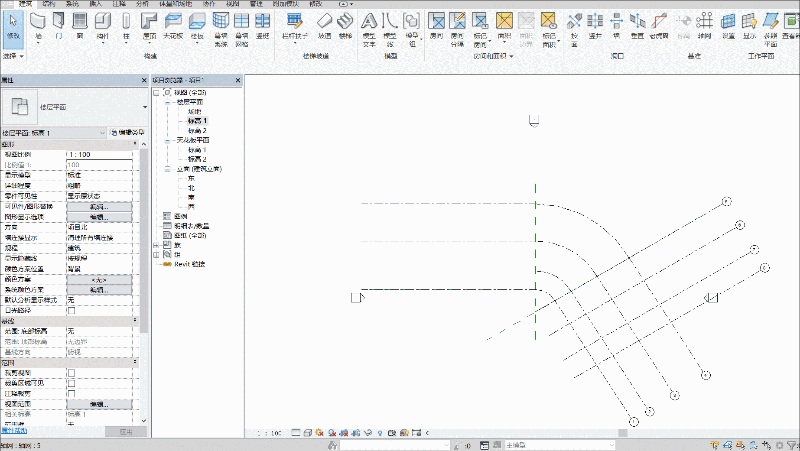Open the Properties help (属性帮助) link
This screenshot has width=800, height=451.
(14, 431)
